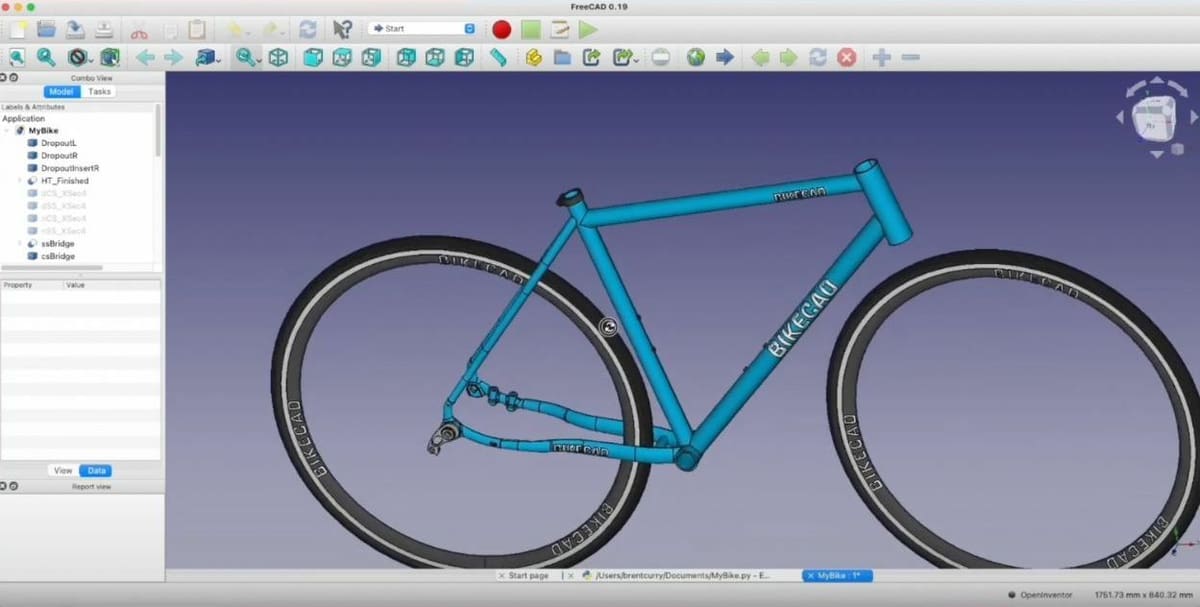Select DropoutR in the tree
Viewport: 1200px width, 607px height.
59,156
